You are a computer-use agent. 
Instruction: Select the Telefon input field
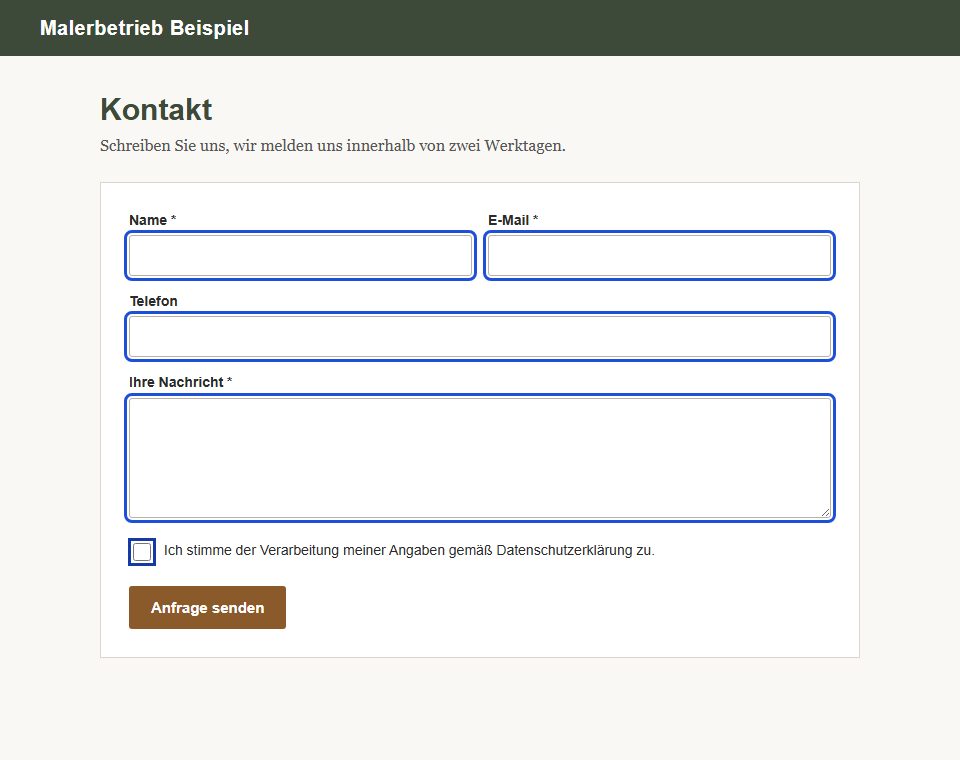pos(480,336)
